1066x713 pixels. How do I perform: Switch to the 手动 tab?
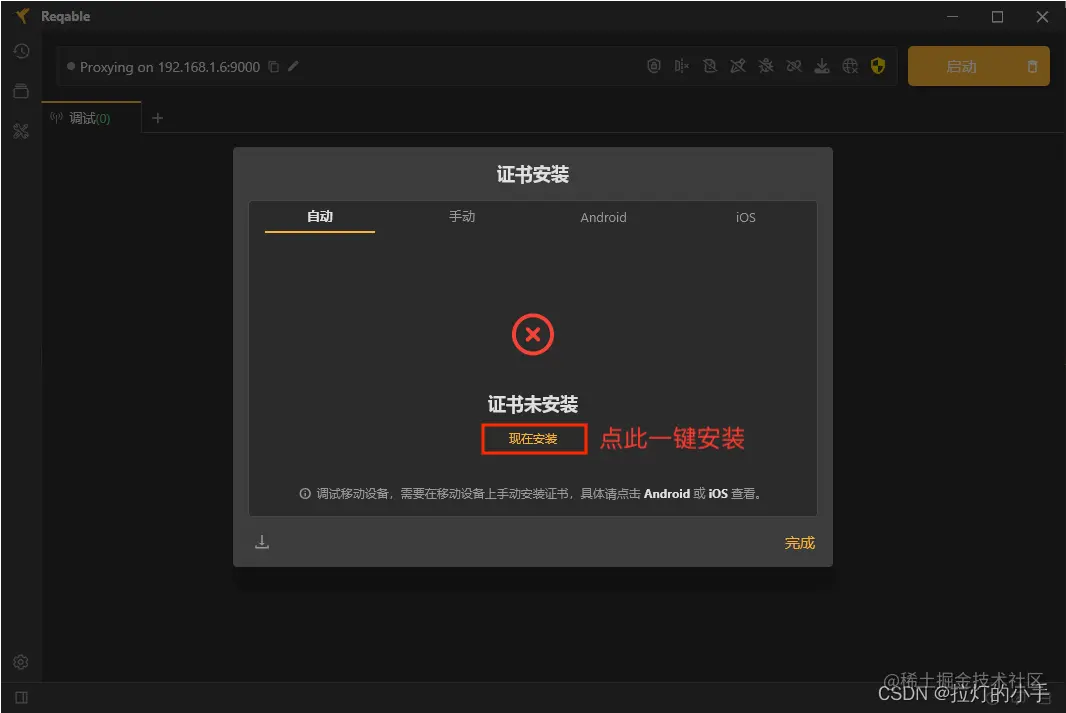462,217
